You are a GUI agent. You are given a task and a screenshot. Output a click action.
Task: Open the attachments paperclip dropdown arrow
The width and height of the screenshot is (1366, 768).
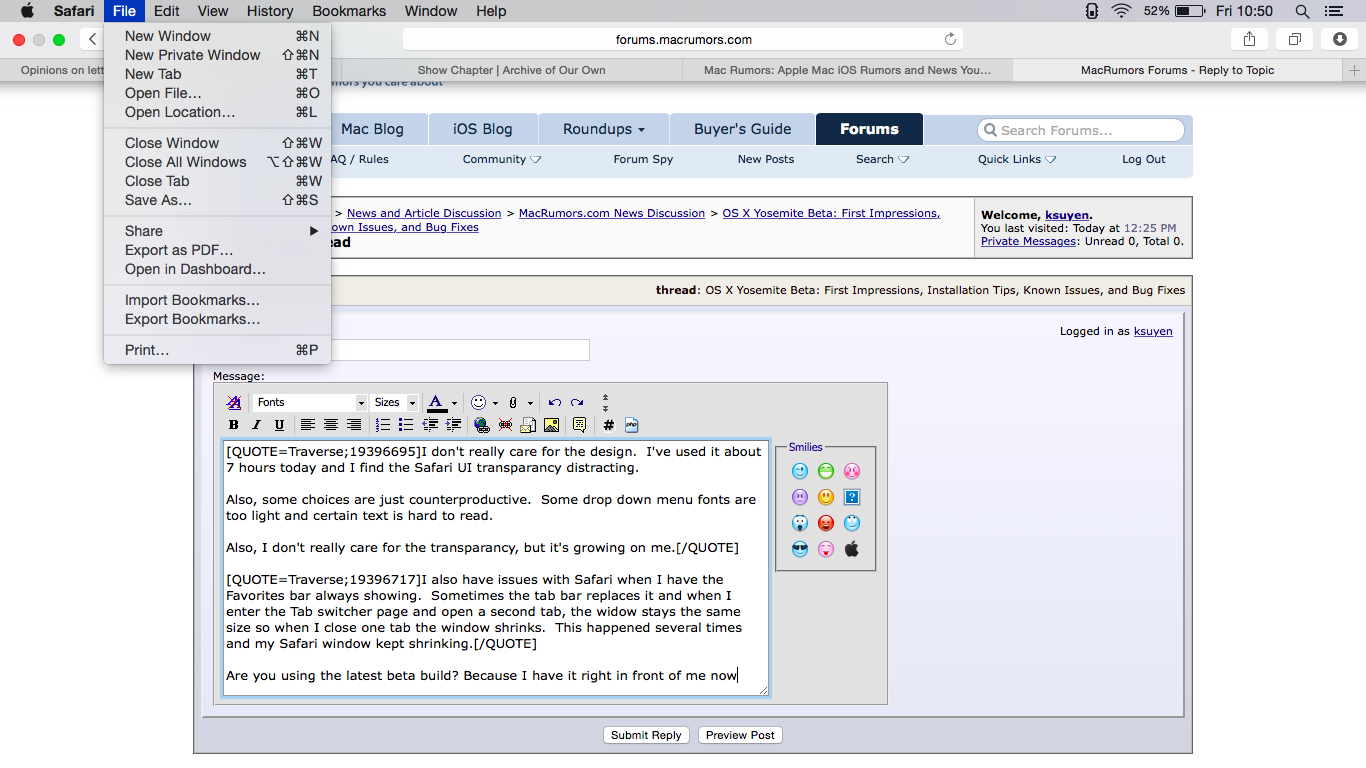(x=530, y=403)
